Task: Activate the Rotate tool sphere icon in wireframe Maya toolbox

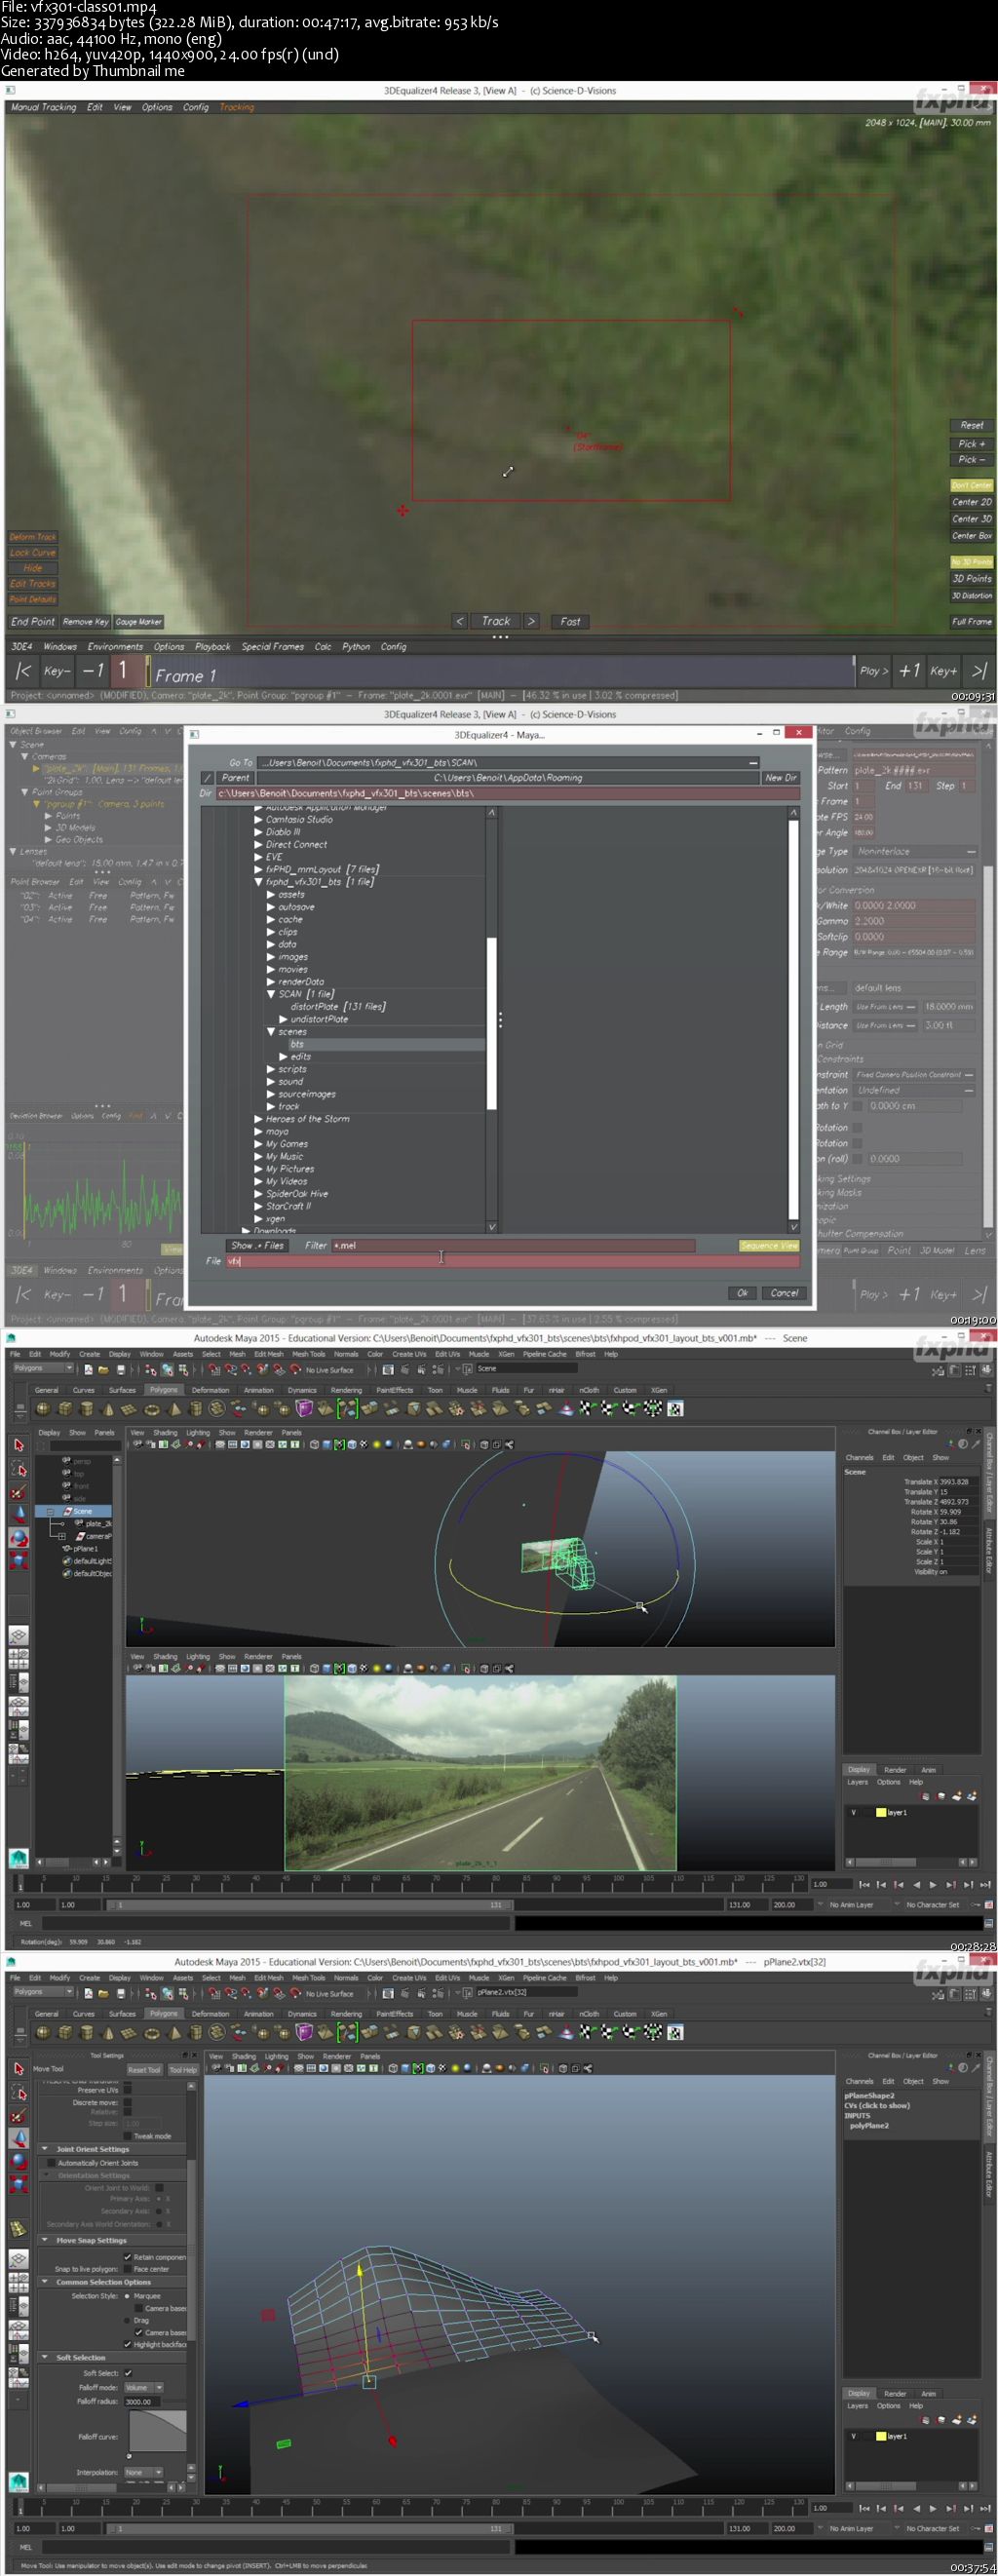Action: [18, 2161]
